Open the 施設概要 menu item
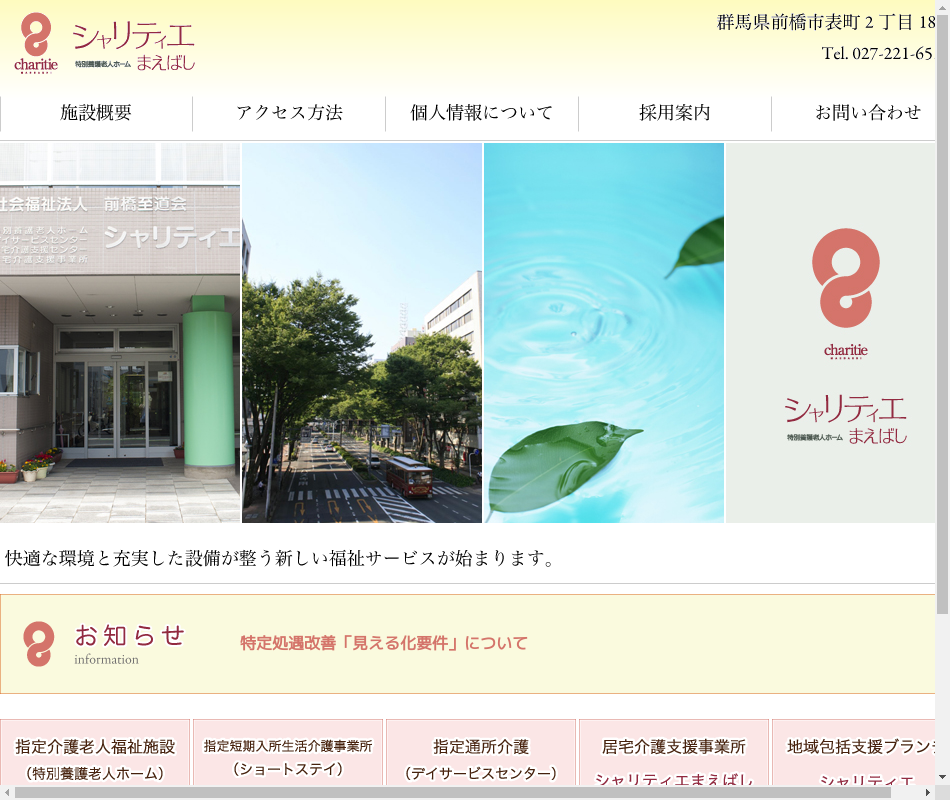Image resolution: width=950 pixels, height=800 pixels. 96,113
